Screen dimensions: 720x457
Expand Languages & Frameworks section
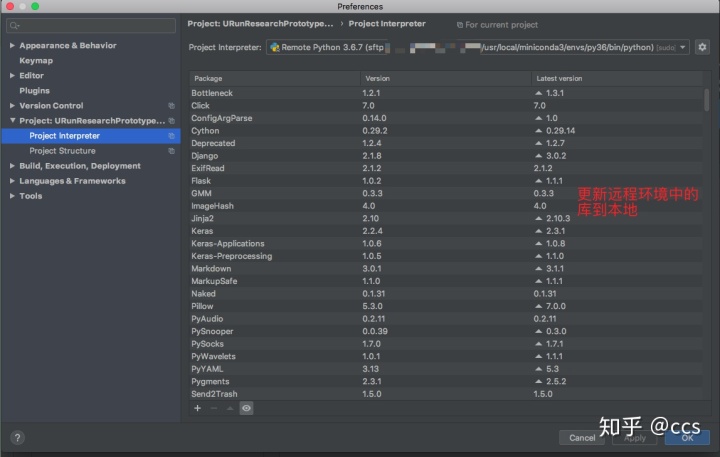pos(12,181)
